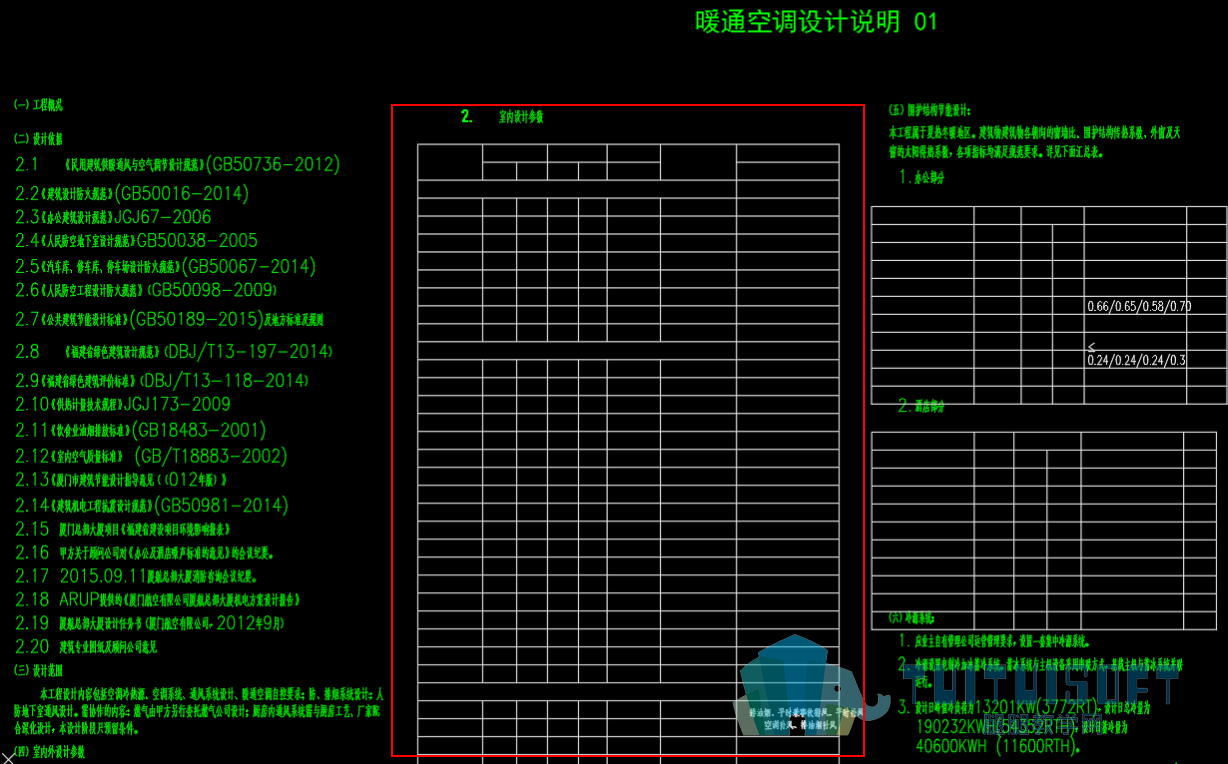The height and width of the screenshot is (764, 1228).
Task: Pick the '(GB50067-2014)' code in item 2.5
Action: point(248,266)
